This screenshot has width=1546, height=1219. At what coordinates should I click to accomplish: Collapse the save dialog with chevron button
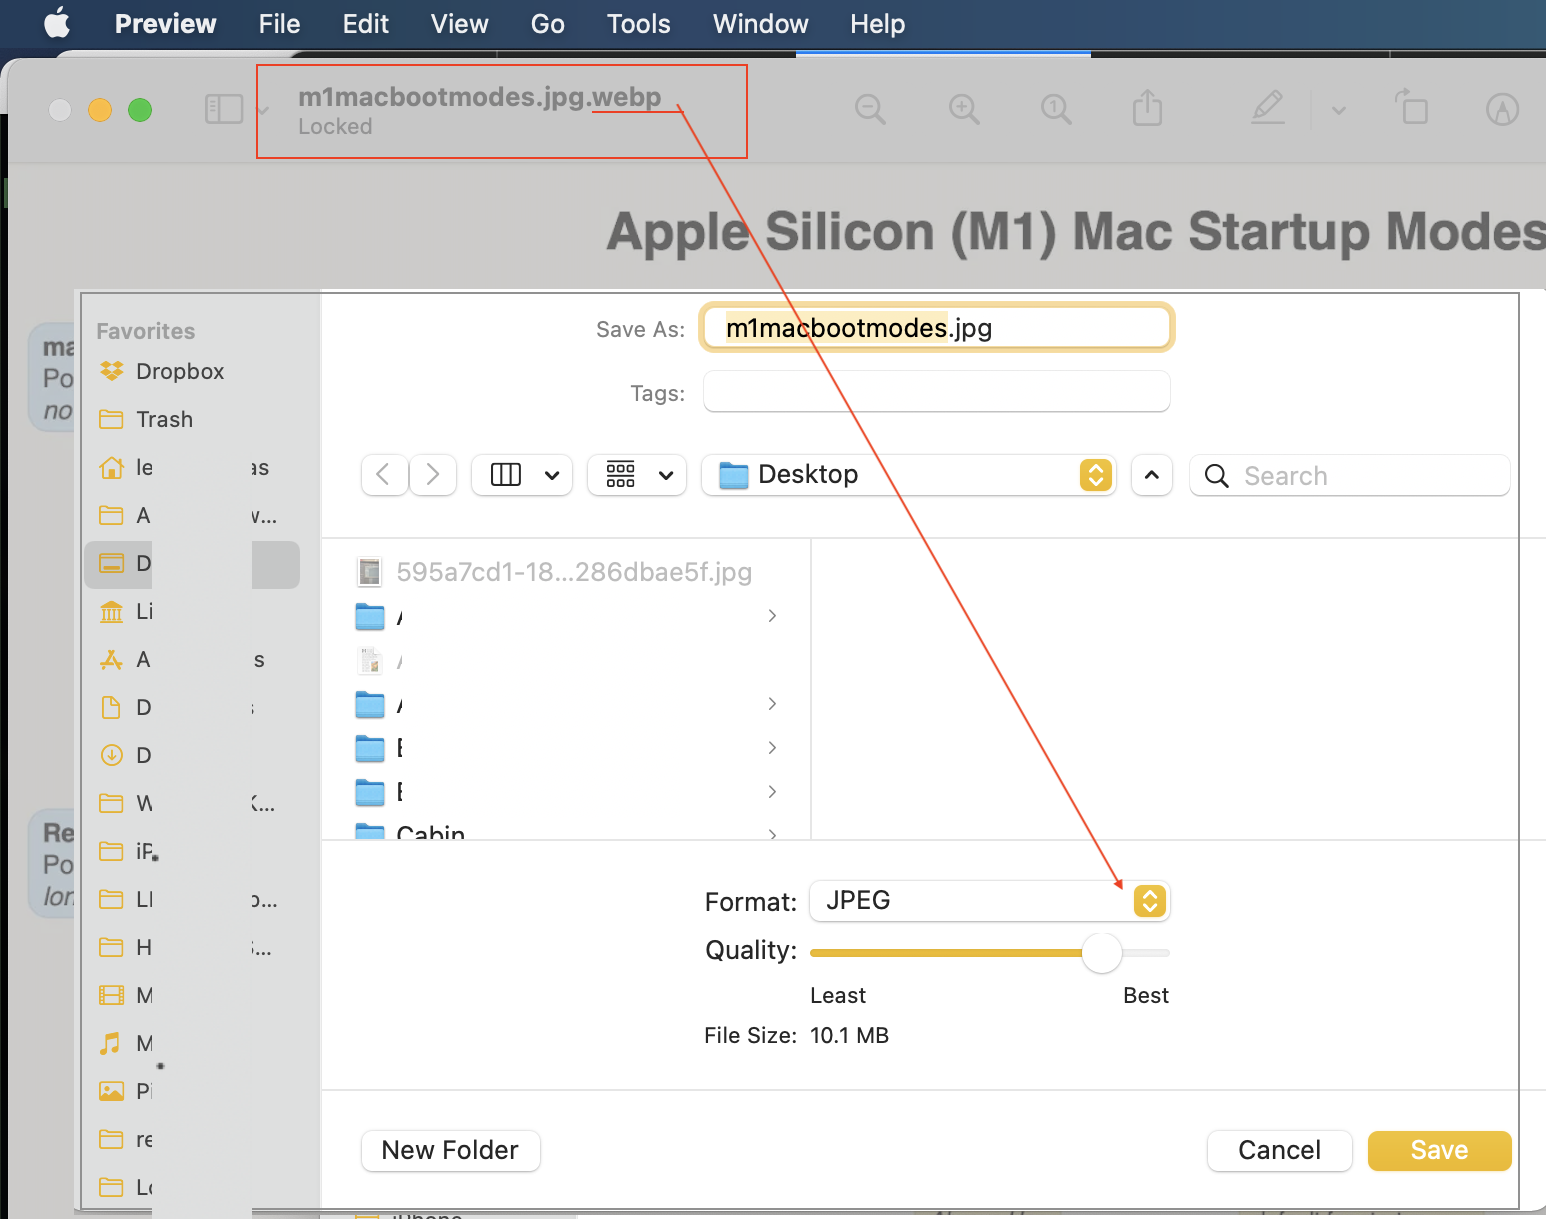[1152, 475]
